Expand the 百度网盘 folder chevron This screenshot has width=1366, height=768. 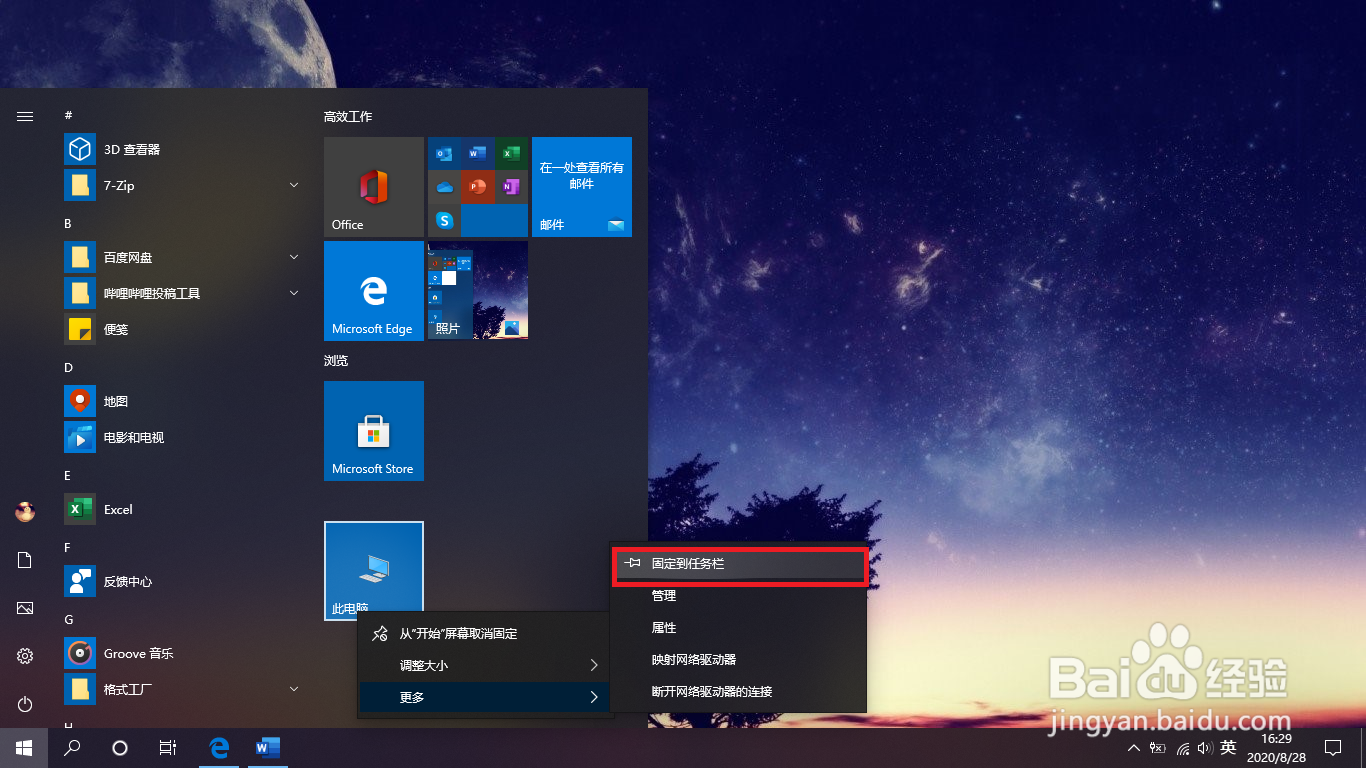(294, 257)
